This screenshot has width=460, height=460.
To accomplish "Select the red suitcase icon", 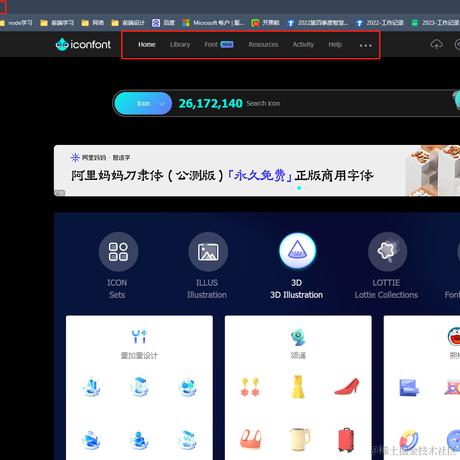I will [346, 440].
